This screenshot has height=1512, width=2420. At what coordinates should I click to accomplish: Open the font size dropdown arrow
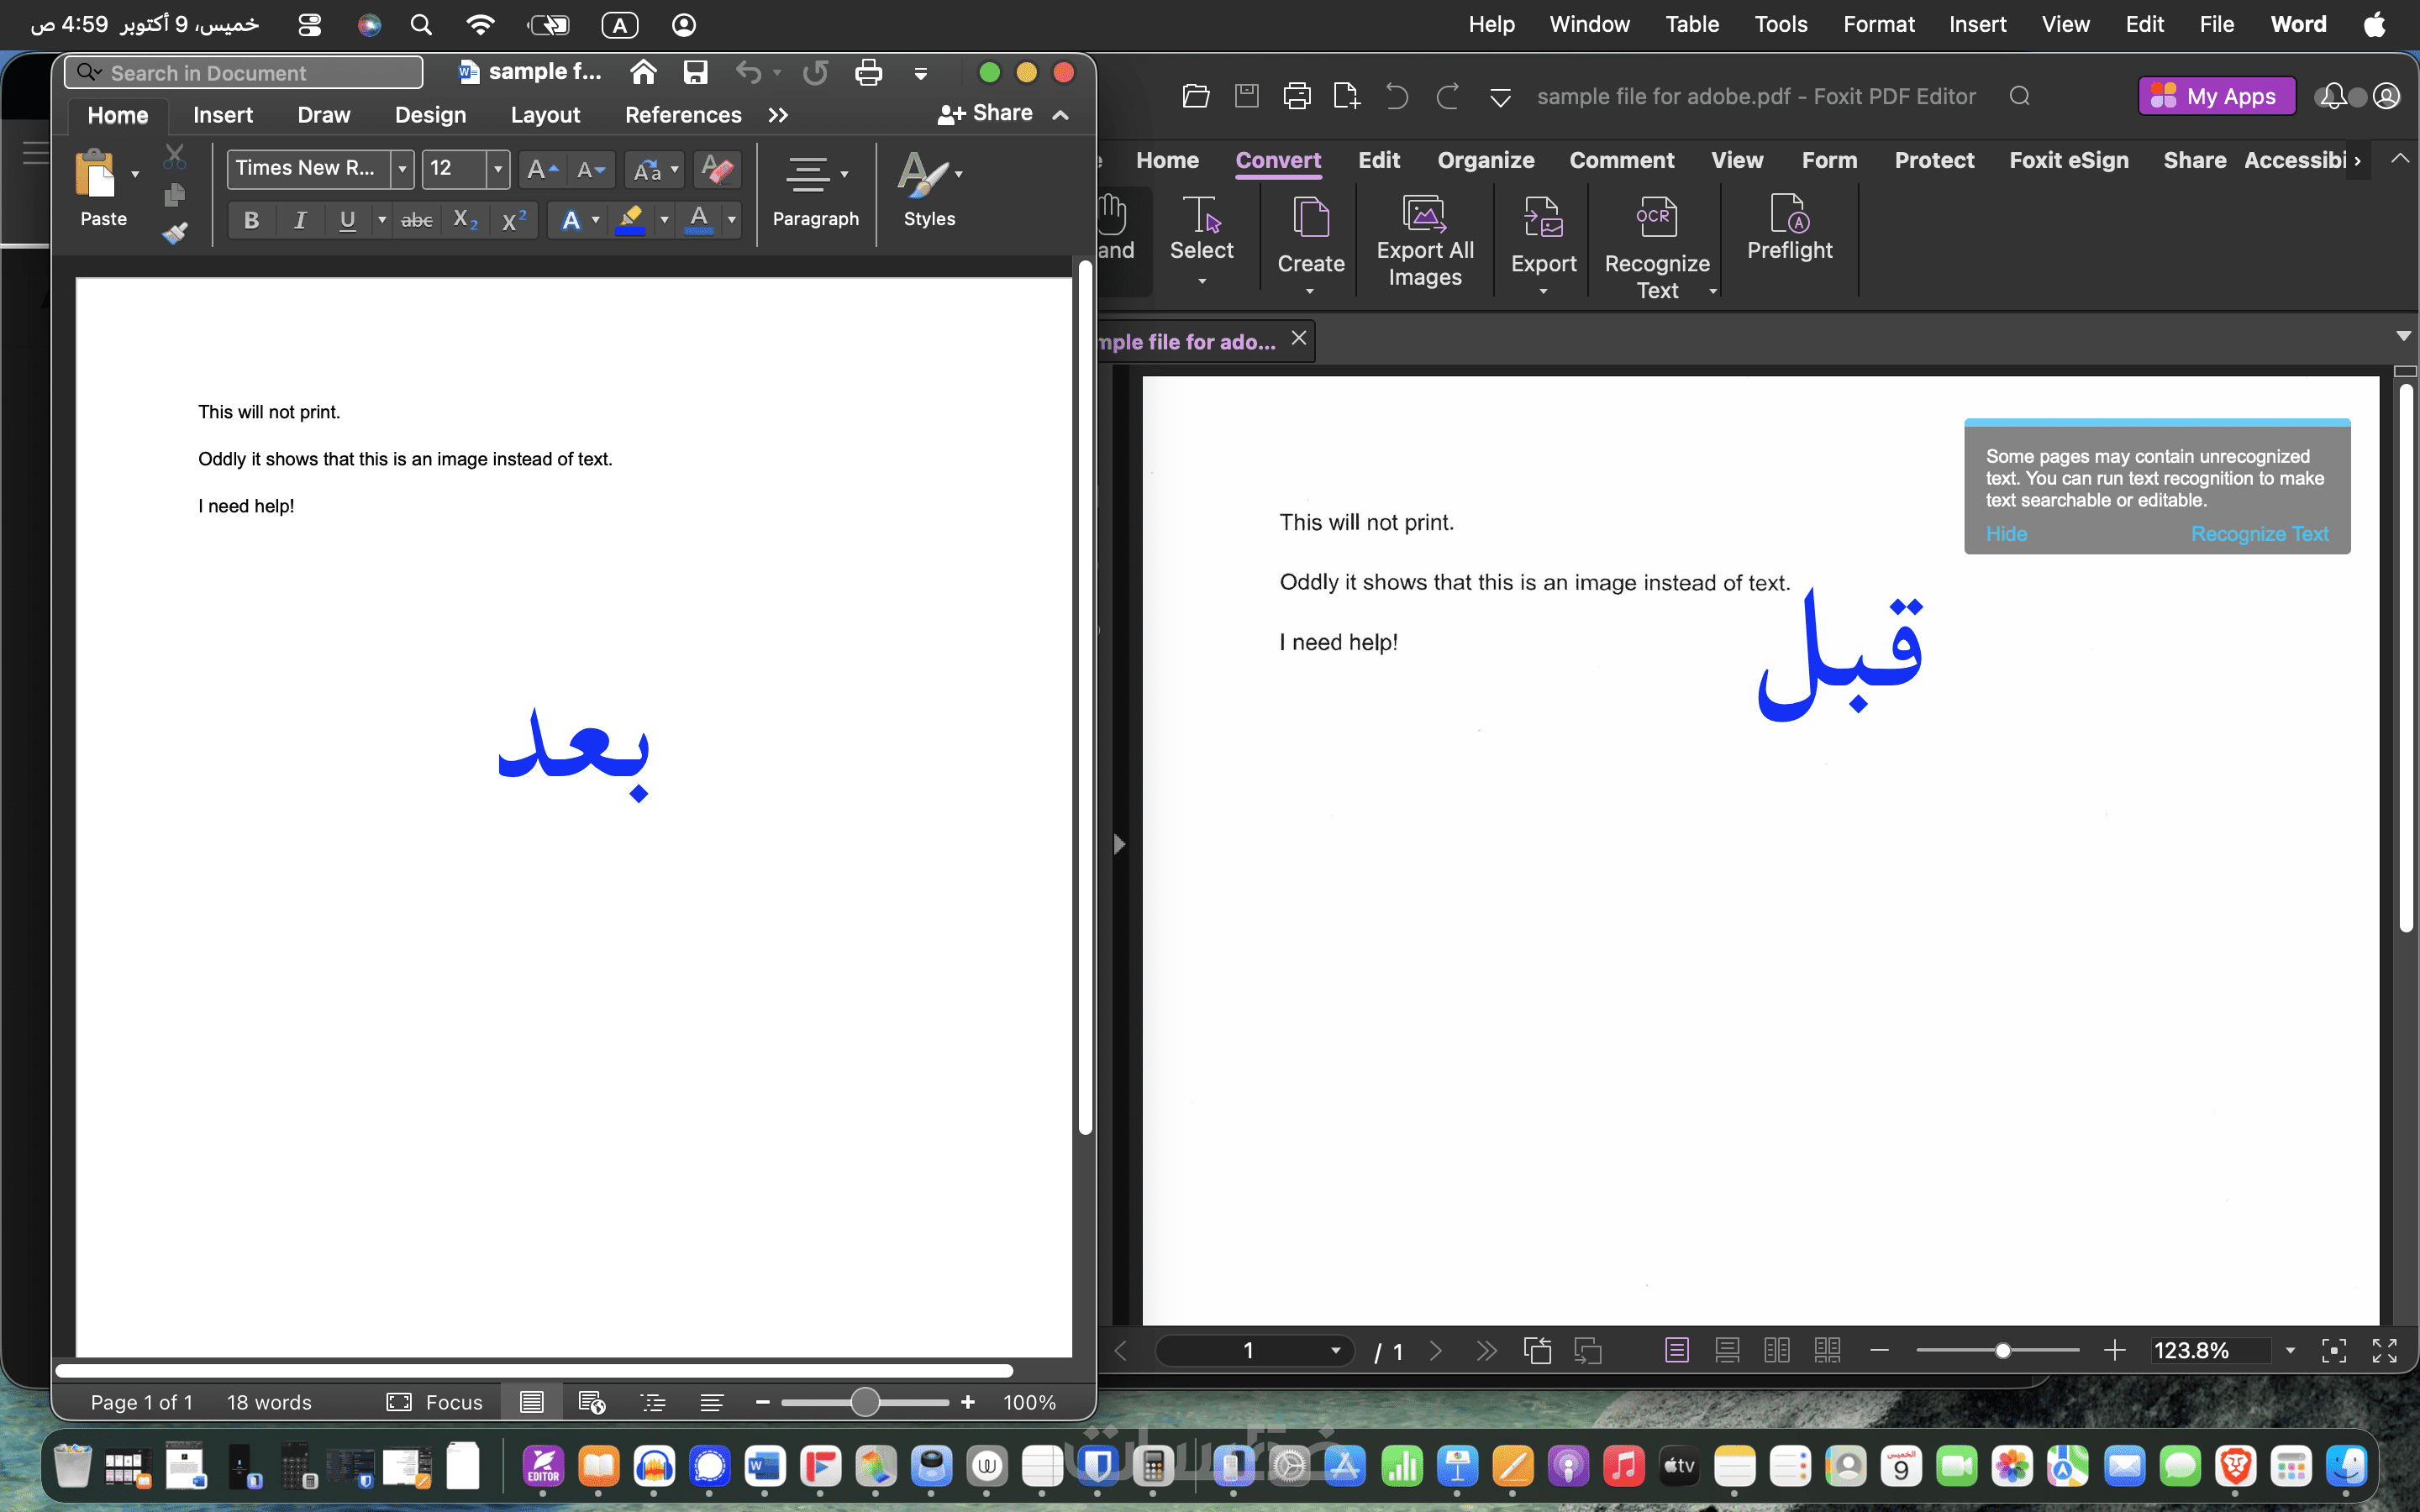coord(498,169)
